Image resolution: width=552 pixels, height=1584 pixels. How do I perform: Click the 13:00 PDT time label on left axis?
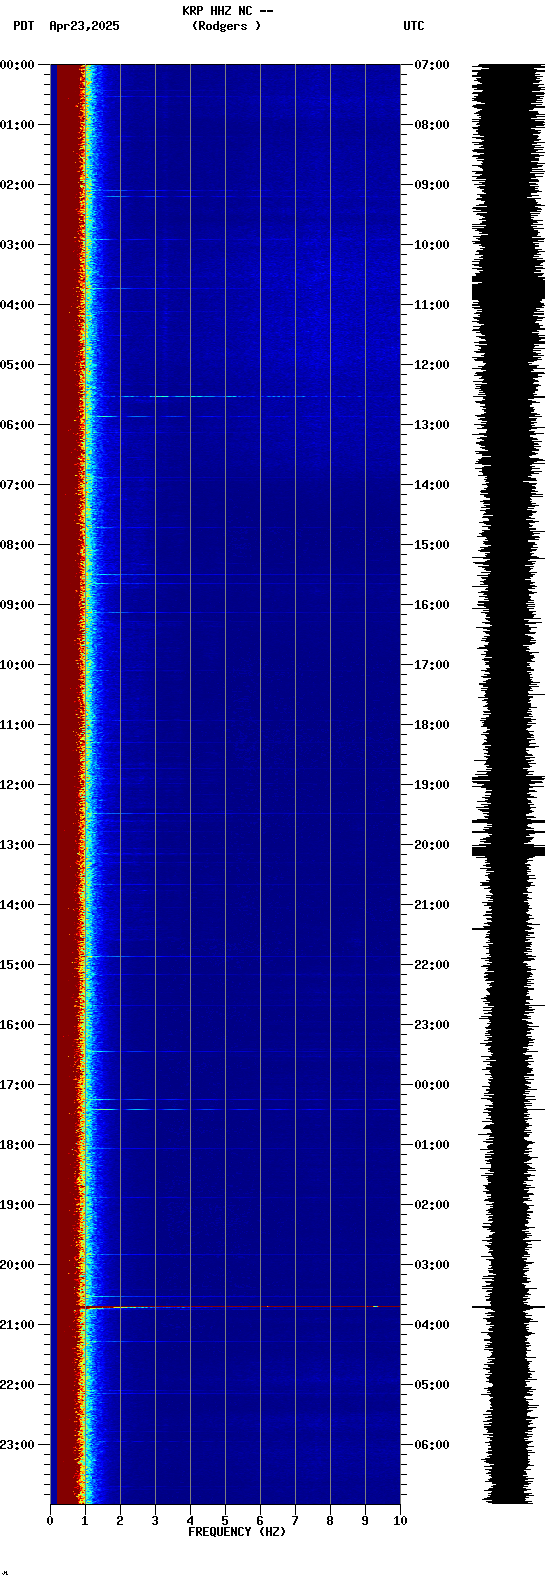(17, 845)
